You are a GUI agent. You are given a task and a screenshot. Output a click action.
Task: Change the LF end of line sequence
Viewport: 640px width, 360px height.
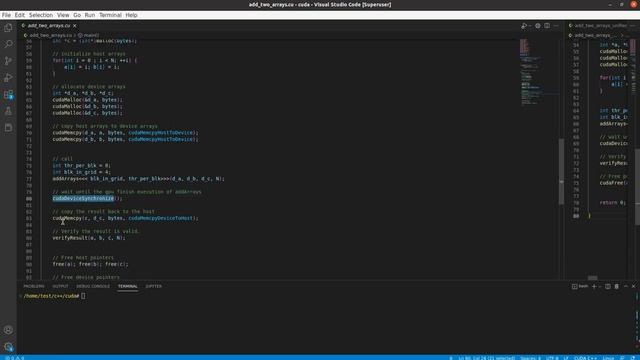[x=566, y=358]
